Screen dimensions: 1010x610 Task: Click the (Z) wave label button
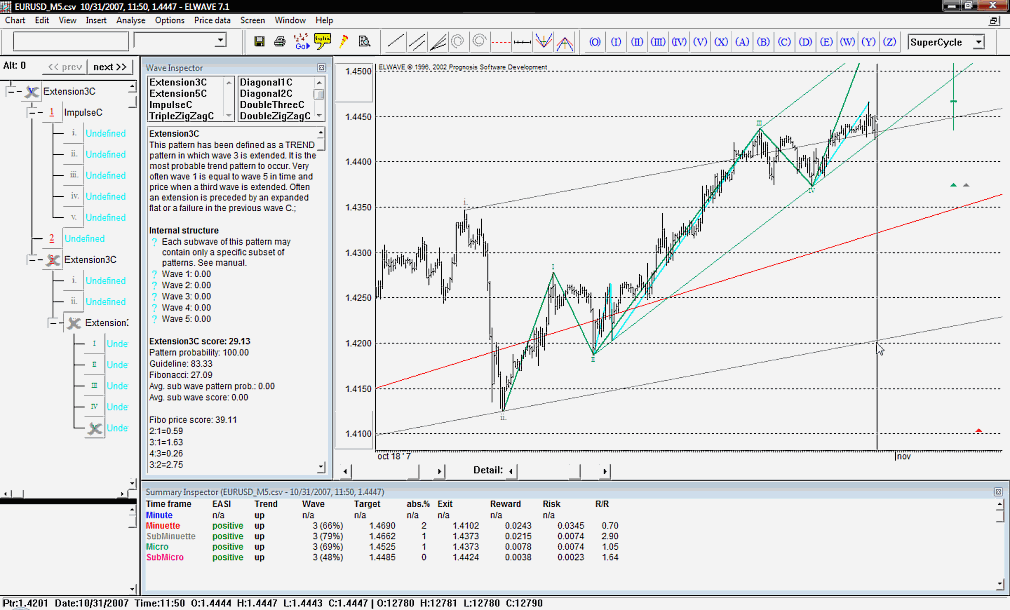(889, 42)
